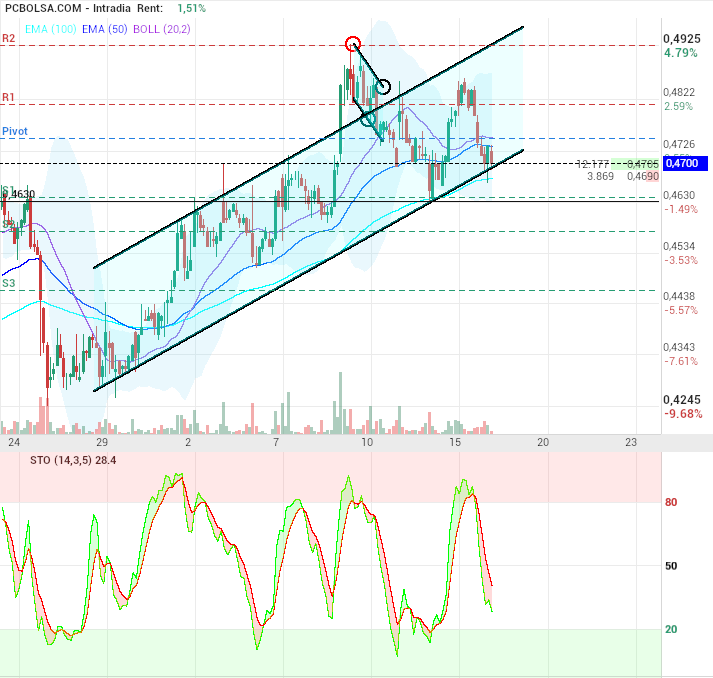
Task: Click the R2 resistance level label
Action: tap(8, 38)
